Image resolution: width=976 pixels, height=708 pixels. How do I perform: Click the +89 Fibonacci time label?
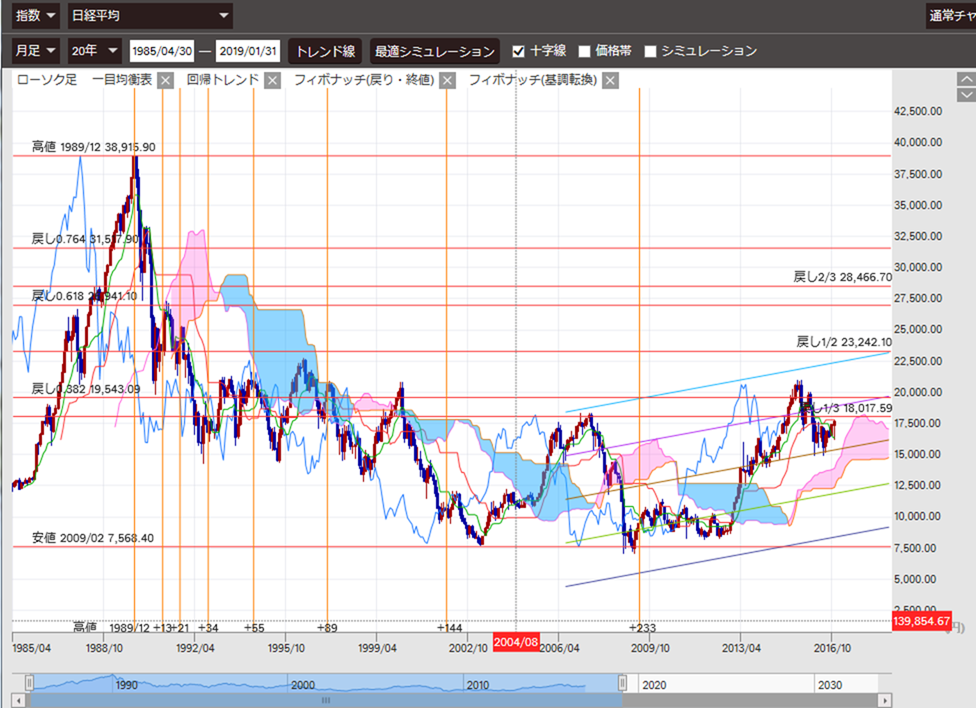327,628
